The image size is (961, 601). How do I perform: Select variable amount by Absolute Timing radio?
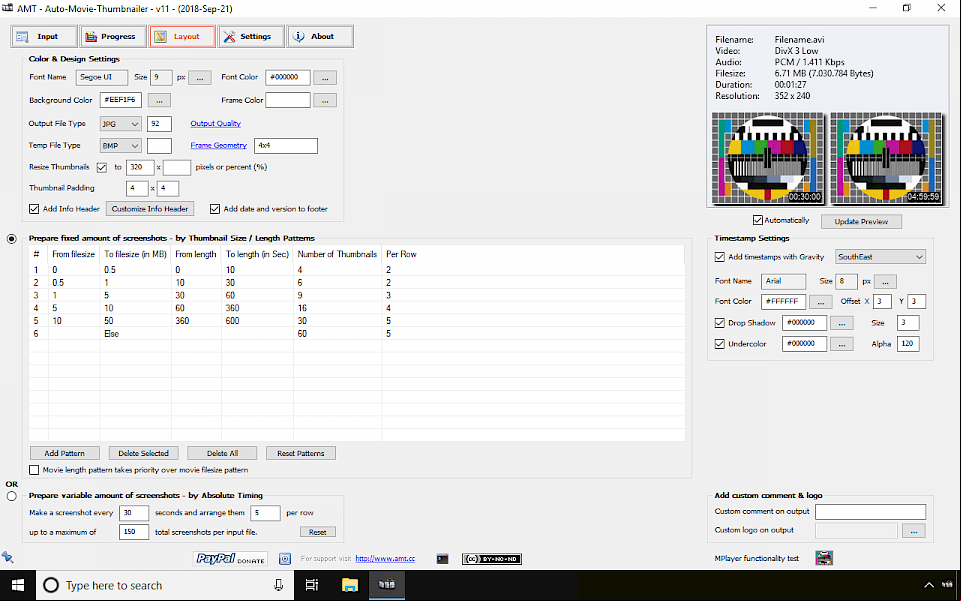coord(12,496)
